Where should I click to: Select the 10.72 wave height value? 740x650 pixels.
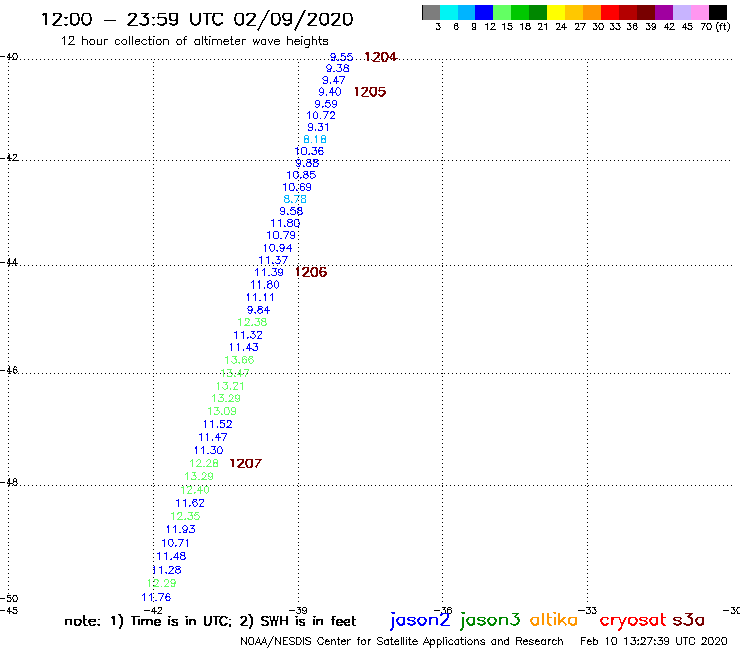[321, 116]
